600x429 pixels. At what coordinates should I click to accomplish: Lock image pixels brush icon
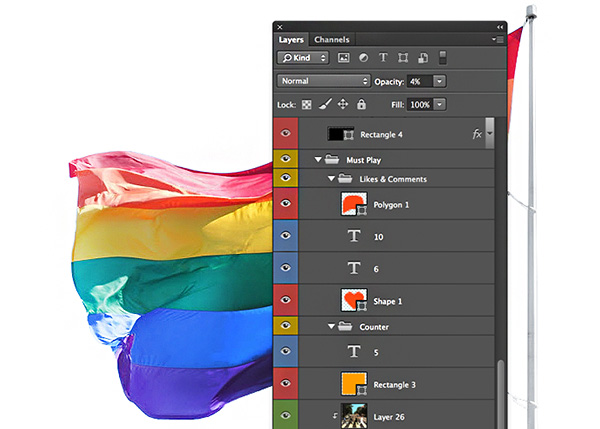pyautogui.click(x=325, y=104)
